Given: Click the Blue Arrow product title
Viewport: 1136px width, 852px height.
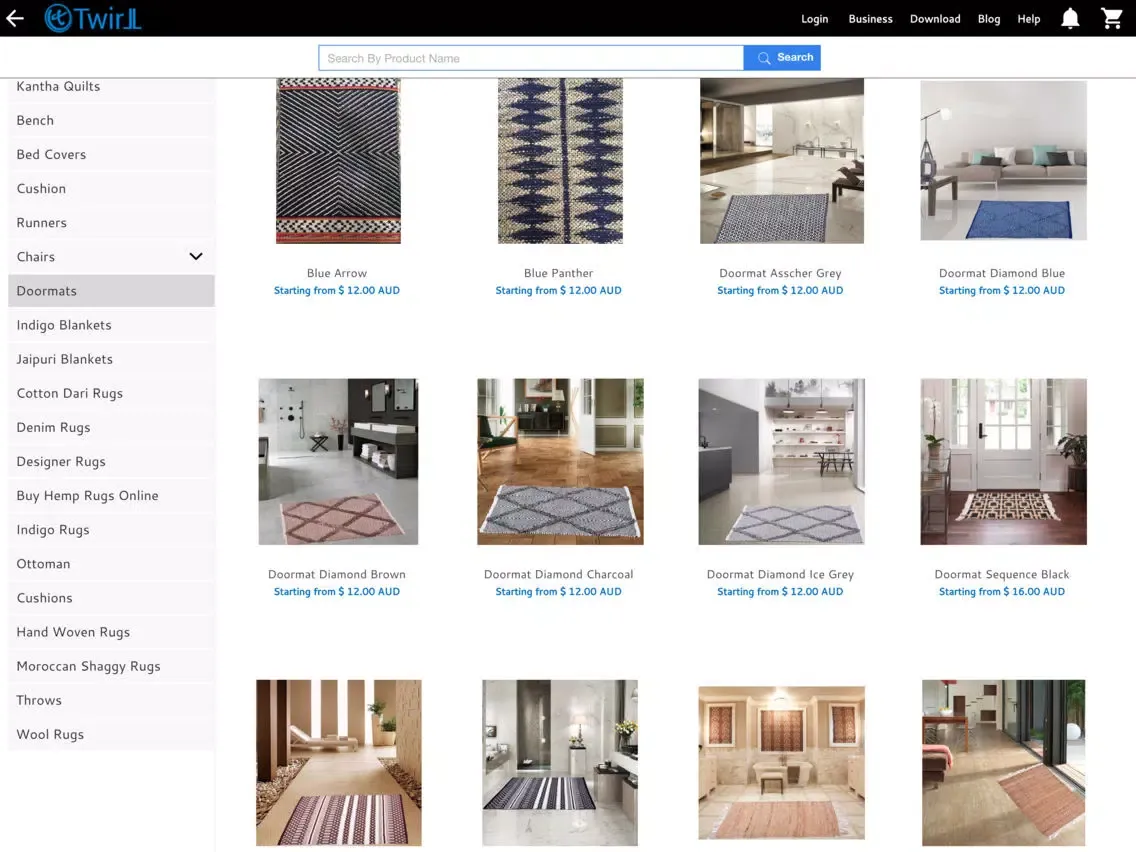Looking at the screenshot, I should pyautogui.click(x=337, y=273).
